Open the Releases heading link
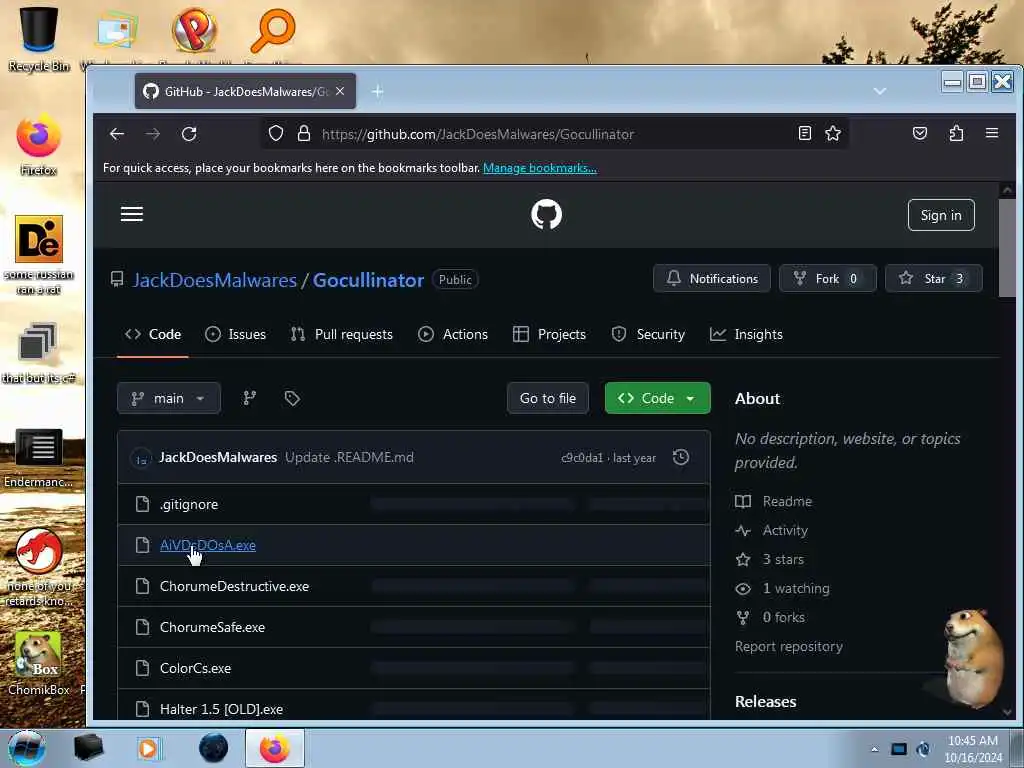 point(765,701)
